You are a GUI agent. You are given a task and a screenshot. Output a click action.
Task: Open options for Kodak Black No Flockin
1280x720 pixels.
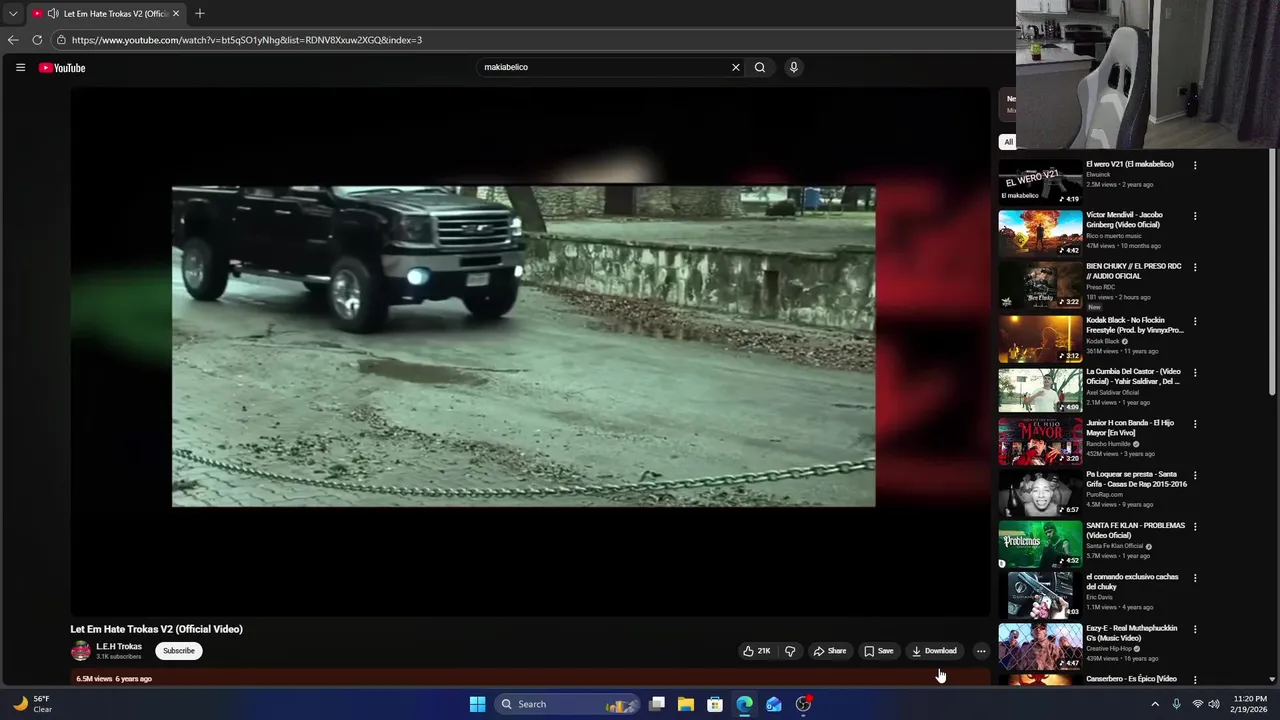(x=1195, y=321)
